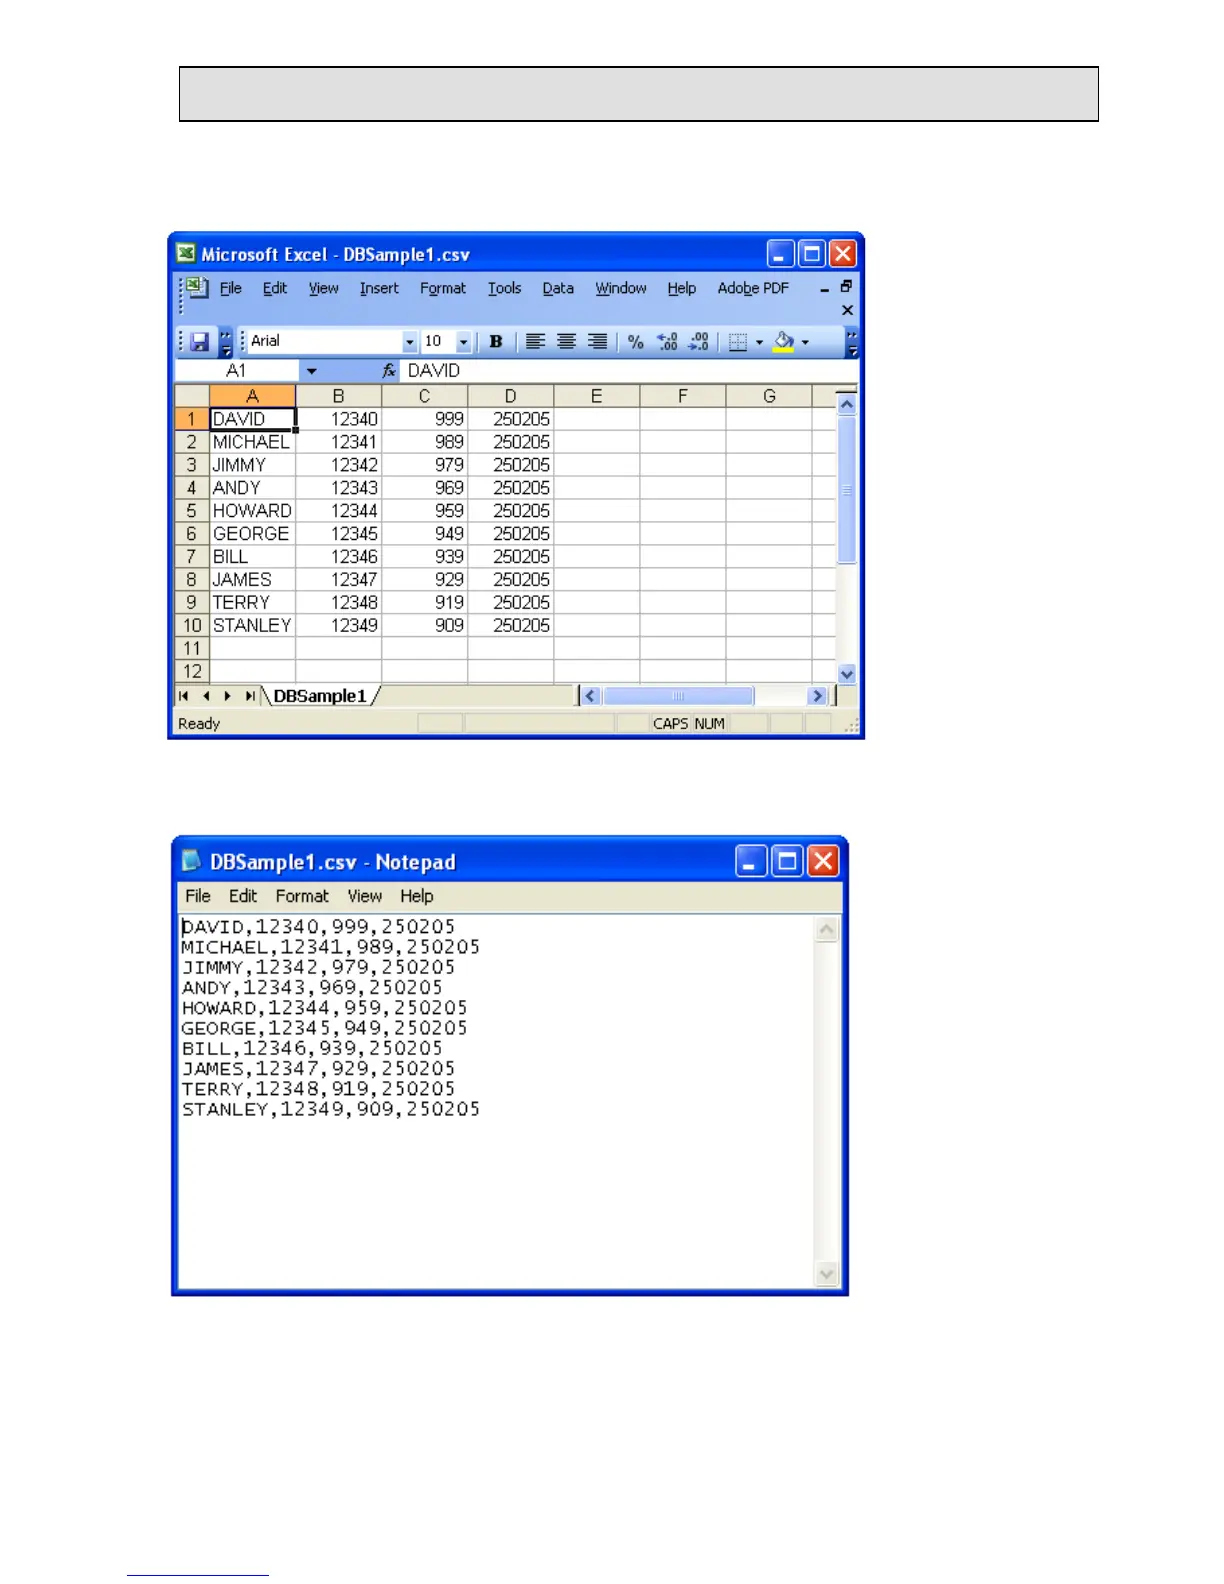This screenshot has height=1584, width=1224.
Task: Open the Name Box dropdown arrow
Action: pyautogui.click(x=312, y=371)
